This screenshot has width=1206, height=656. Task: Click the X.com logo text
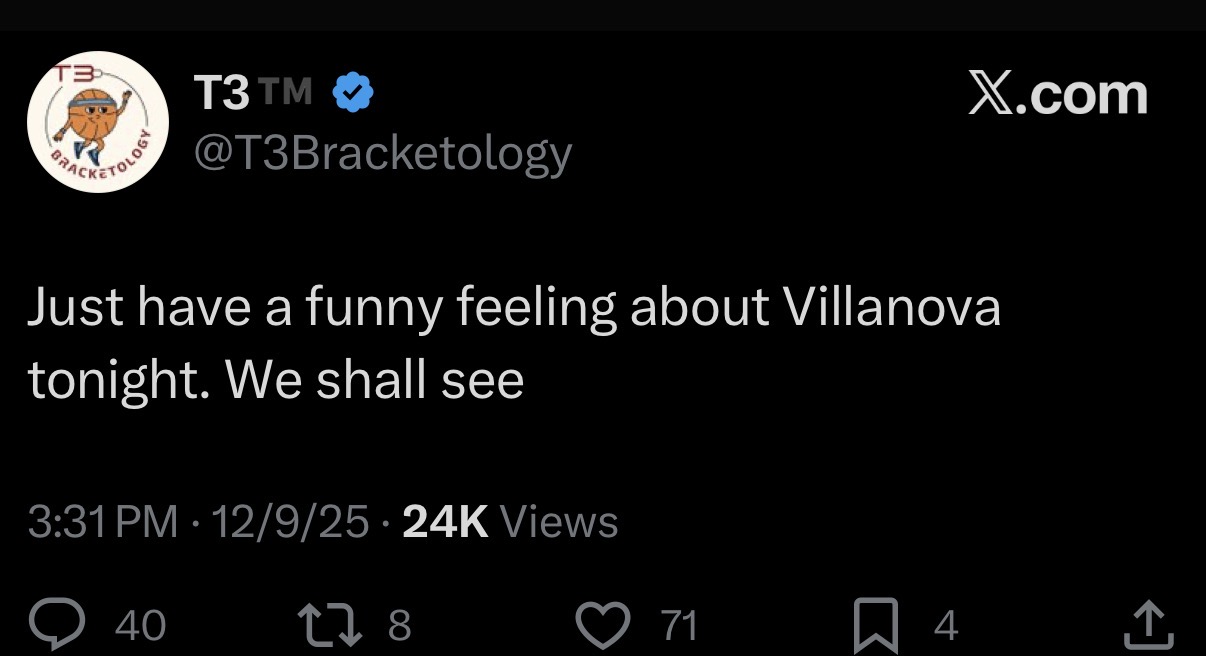(x=1057, y=94)
